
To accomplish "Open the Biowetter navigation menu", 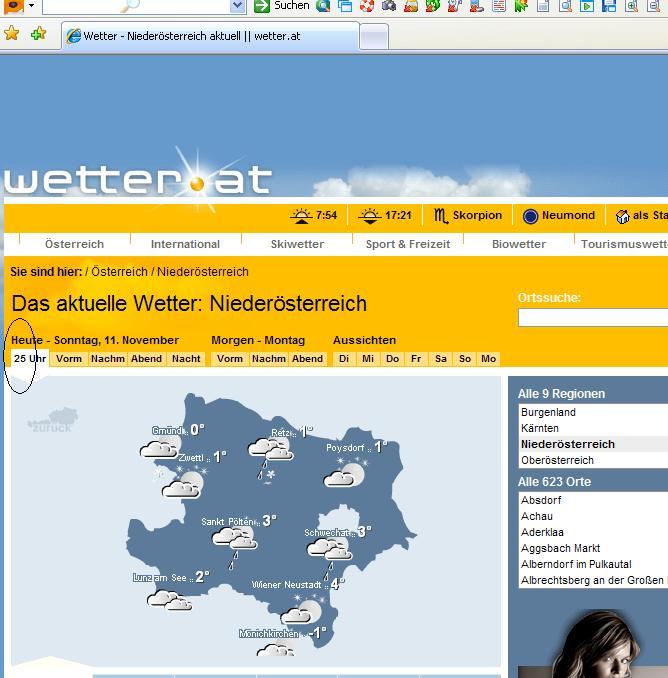I will (518, 244).
